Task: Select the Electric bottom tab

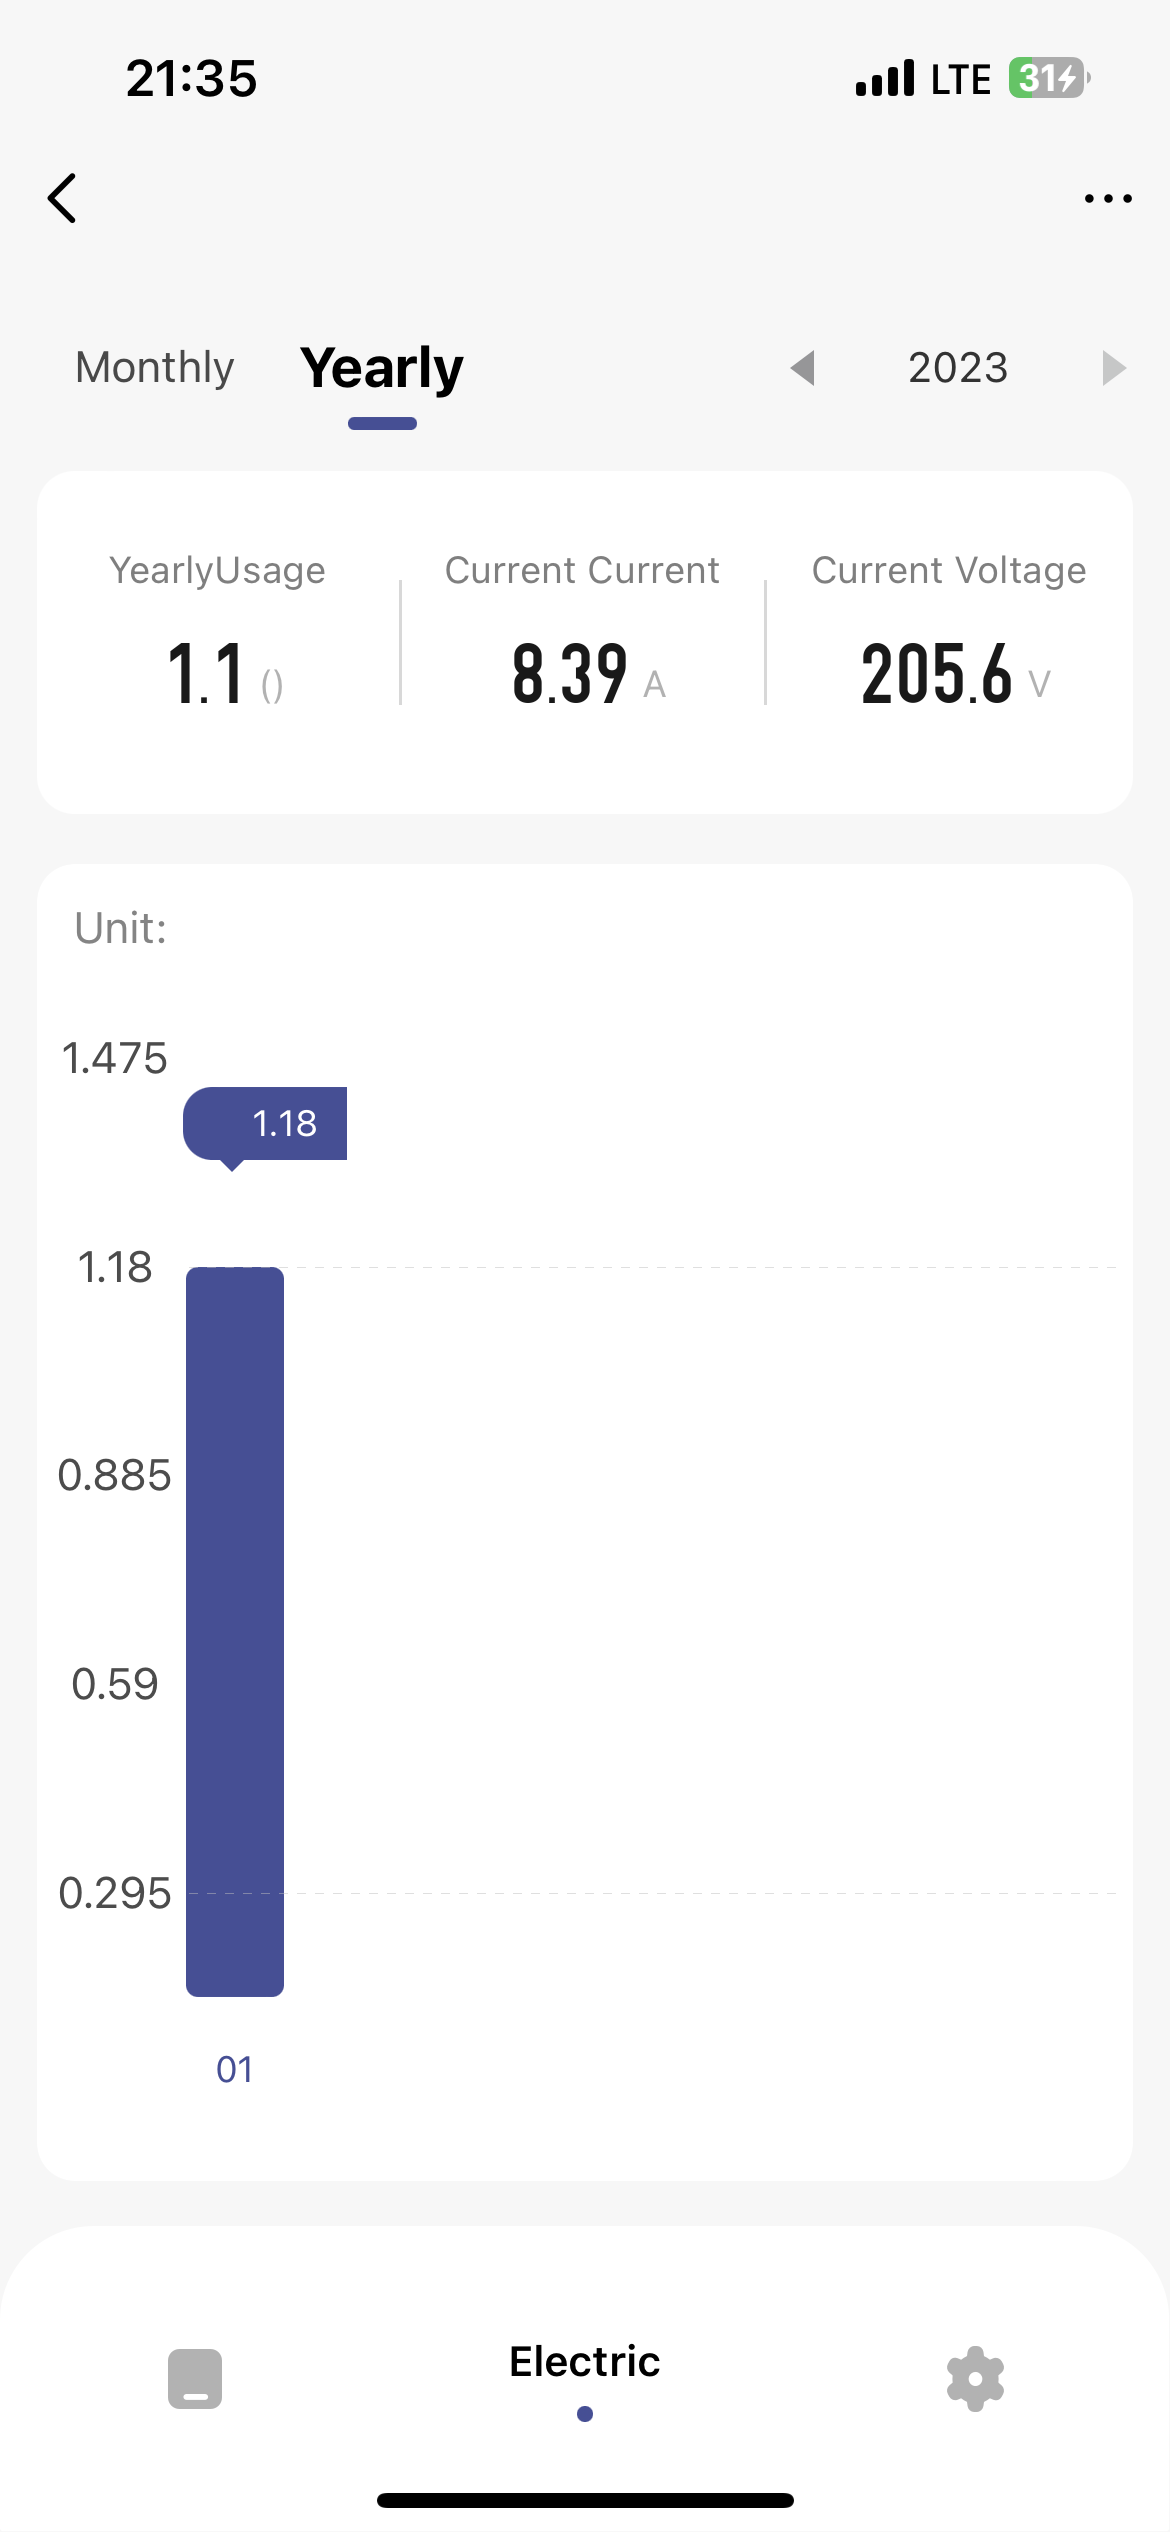Action: click(x=585, y=2362)
